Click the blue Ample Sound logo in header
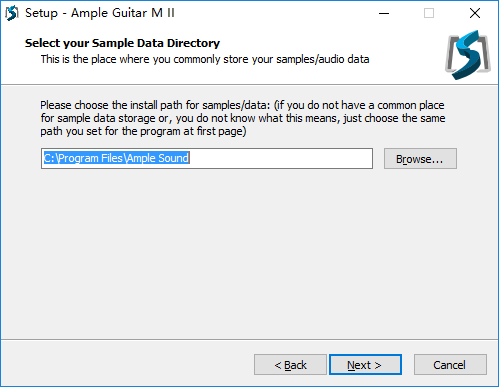The width and height of the screenshot is (499, 387). tap(468, 55)
